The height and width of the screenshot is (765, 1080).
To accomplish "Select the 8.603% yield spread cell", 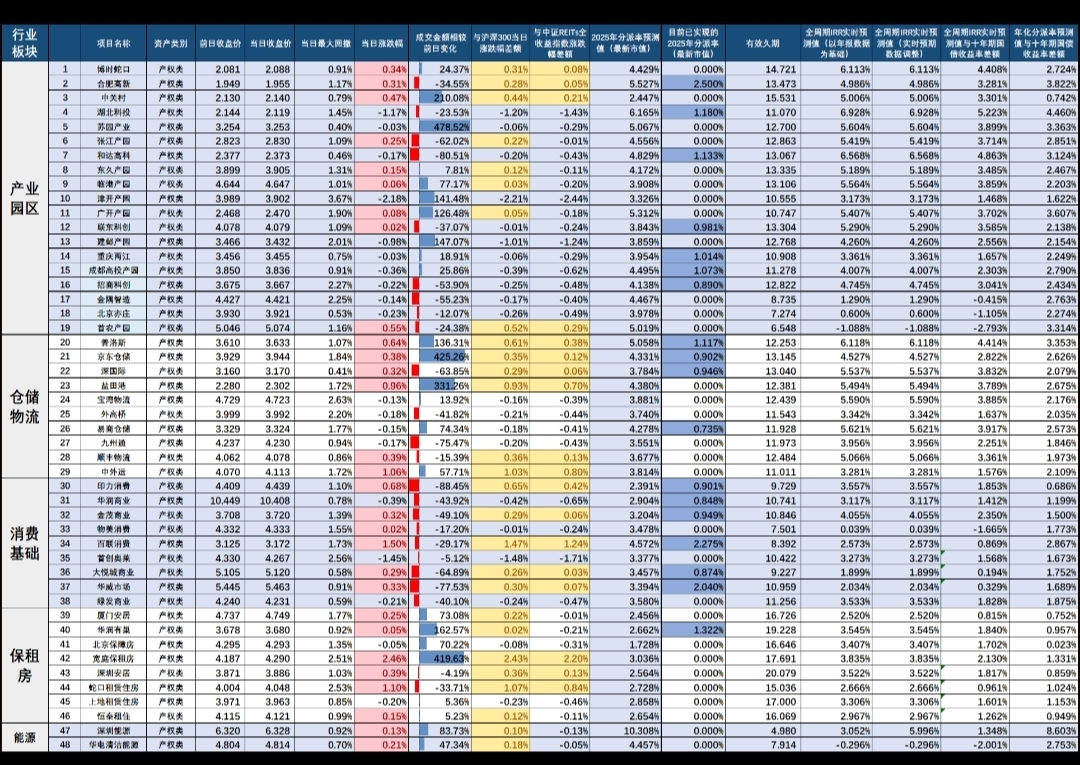I will [x=1044, y=731].
